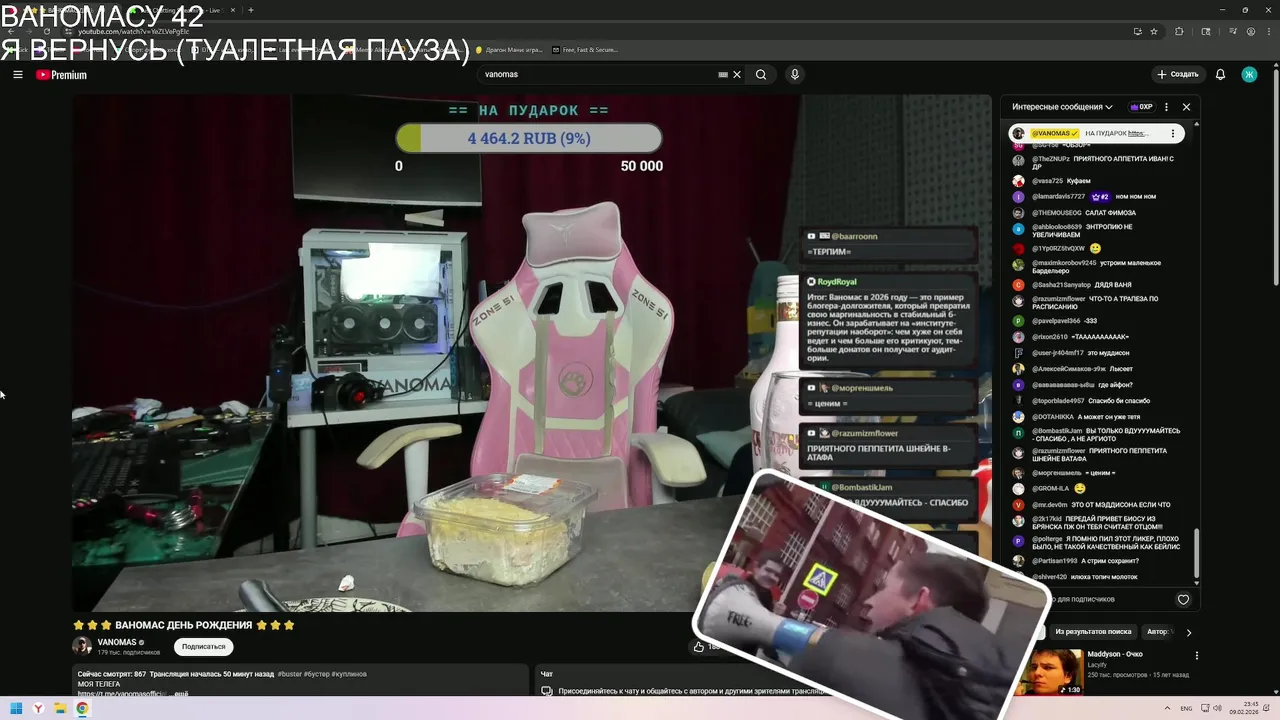Open 'Free, Fast & Secure' bookmark

(x=584, y=49)
